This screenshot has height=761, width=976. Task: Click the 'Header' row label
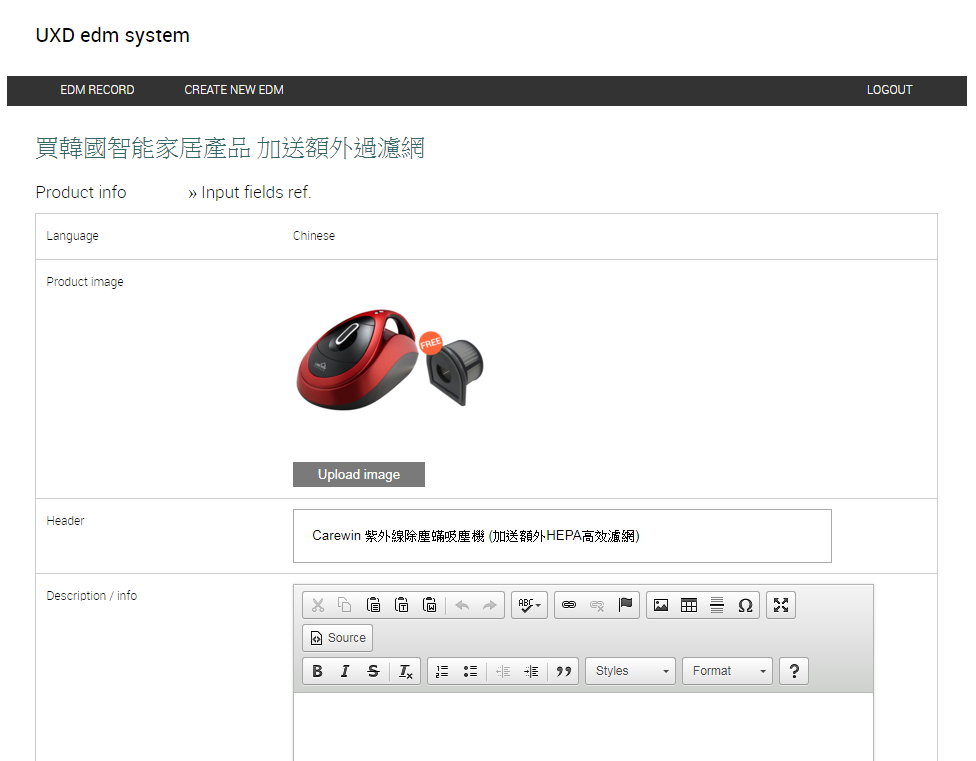click(65, 521)
